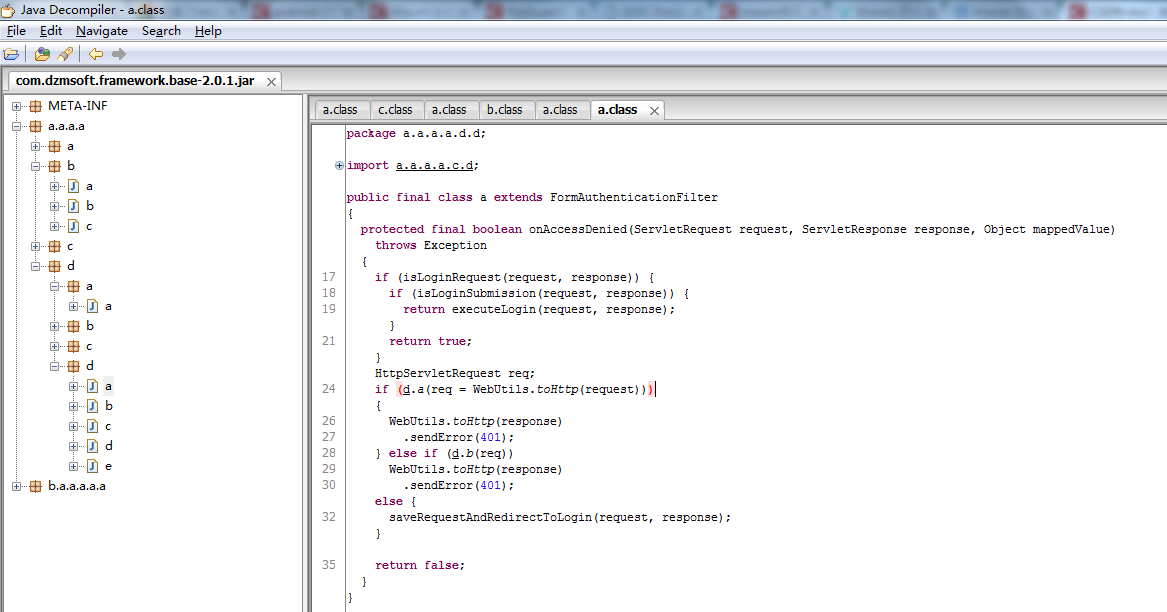Click 'HttpServletRequest req;' declaration
Image resolution: width=1167 pixels, height=612 pixels.
[455, 374]
